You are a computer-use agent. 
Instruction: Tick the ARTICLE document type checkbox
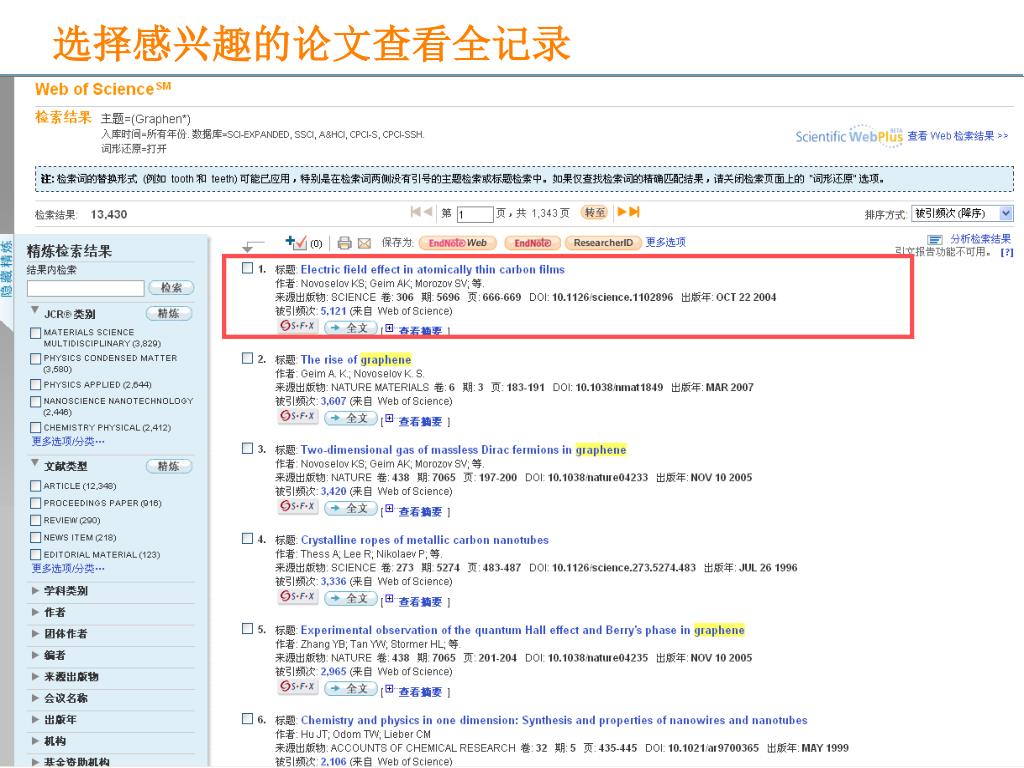[x=36, y=486]
